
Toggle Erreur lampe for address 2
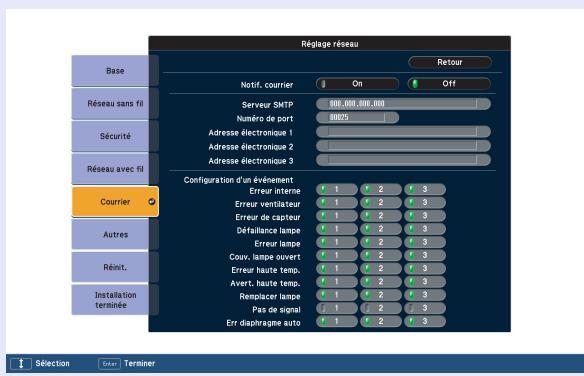pyautogui.click(x=381, y=242)
